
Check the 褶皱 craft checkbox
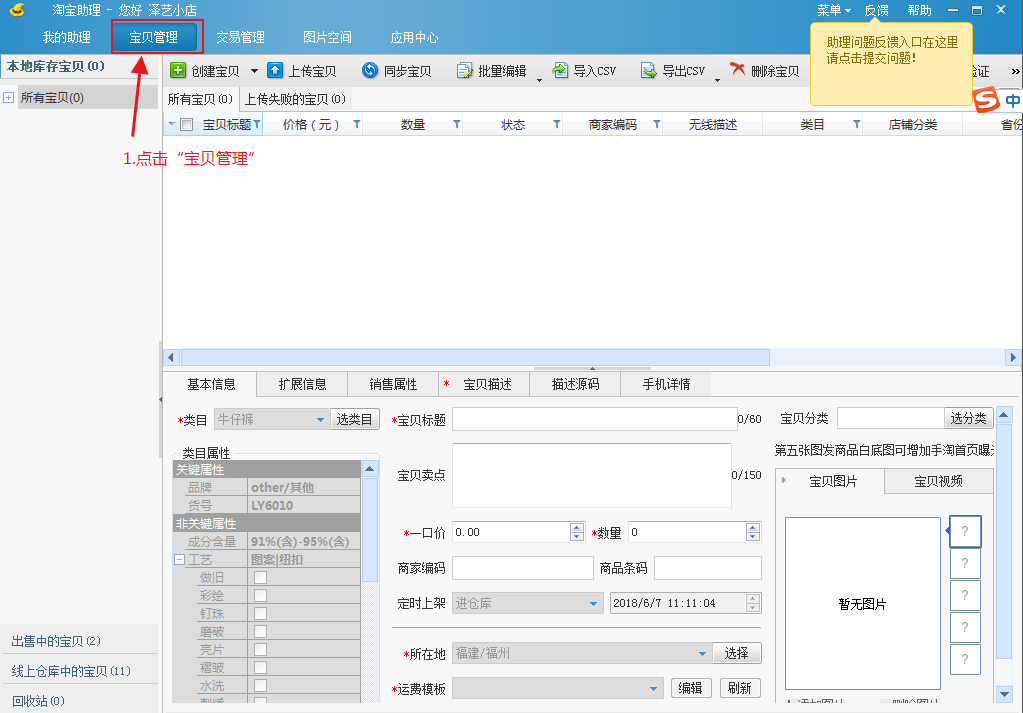[260, 667]
